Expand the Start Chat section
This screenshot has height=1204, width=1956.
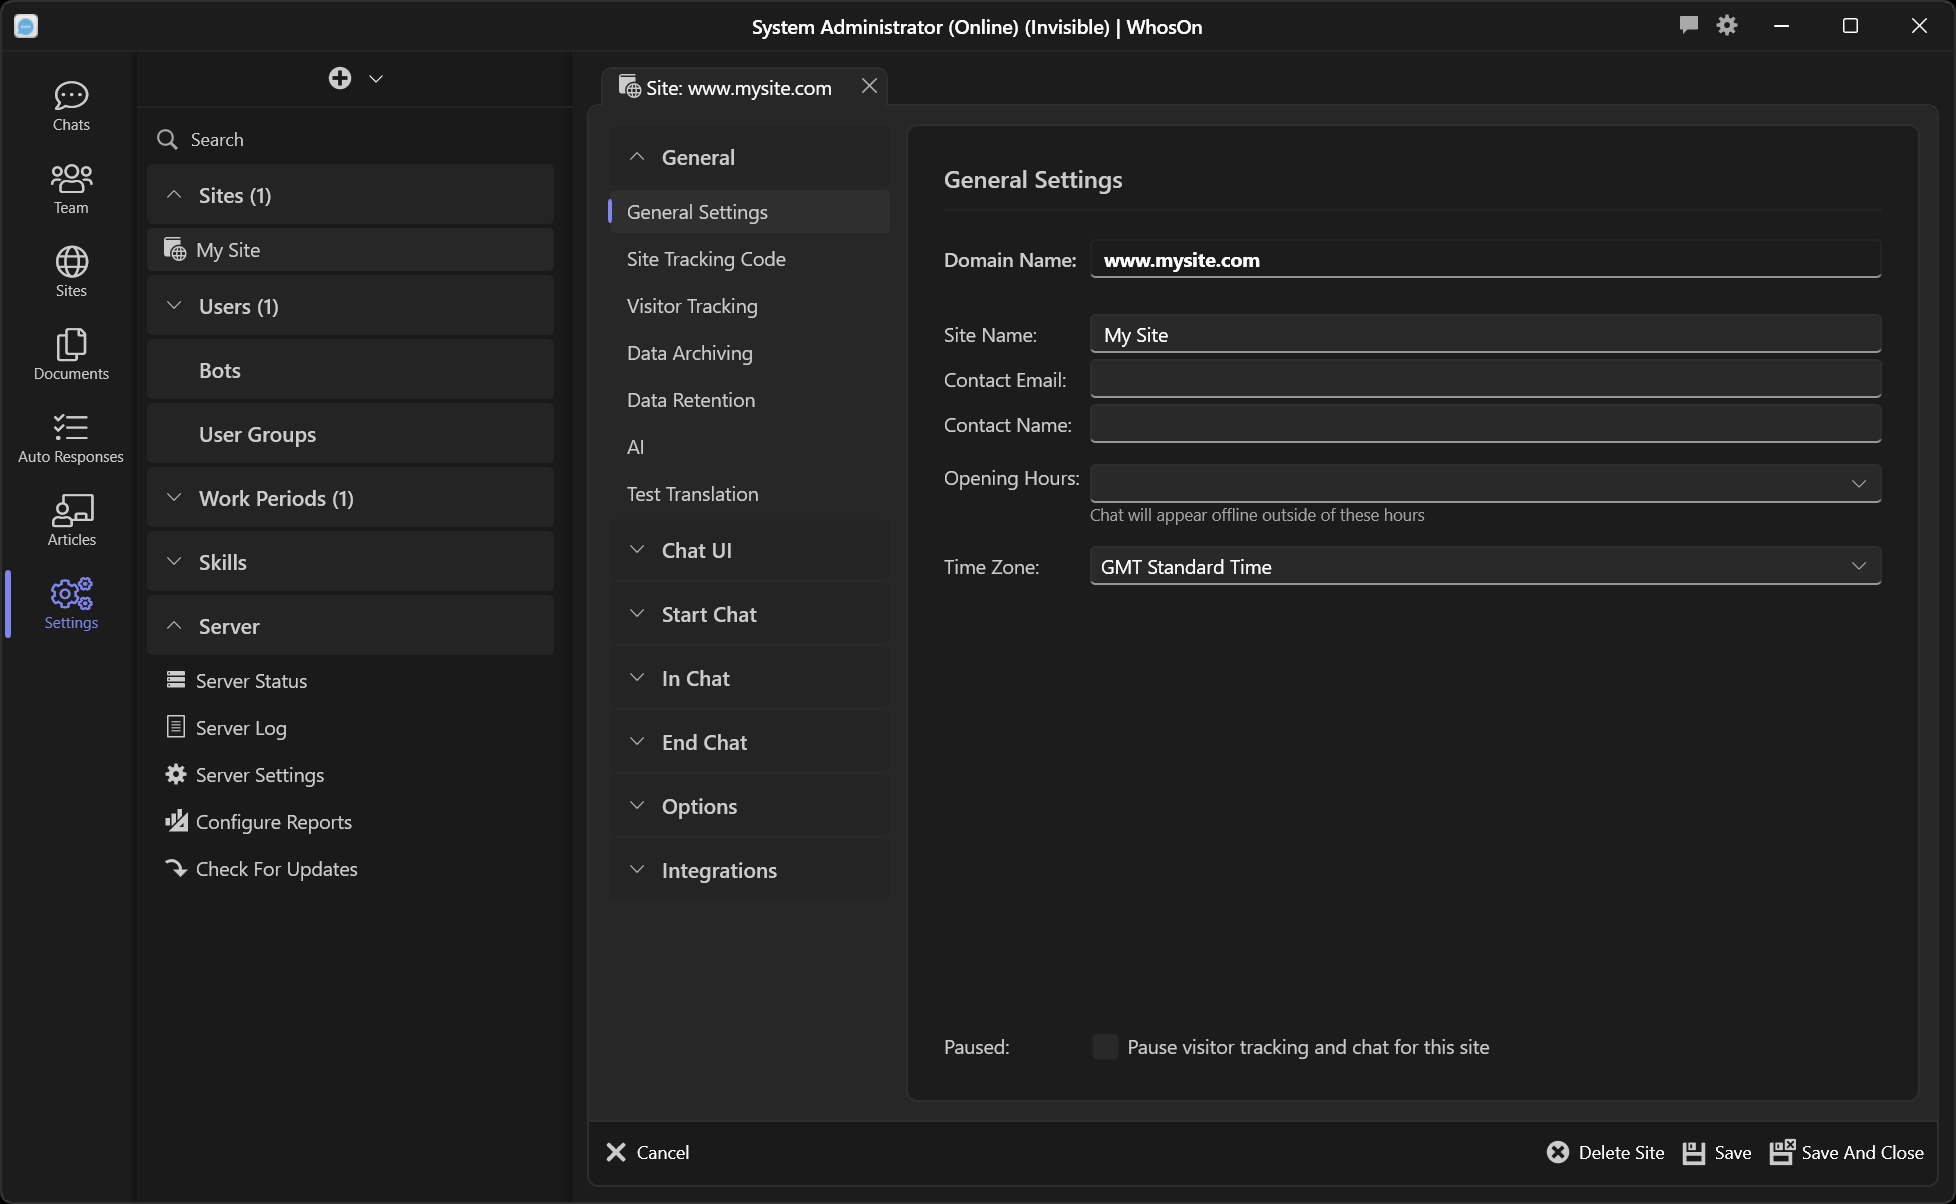[x=710, y=613]
